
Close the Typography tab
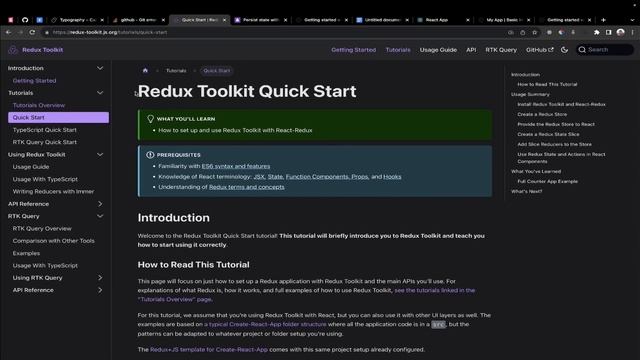tap(102, 20)
